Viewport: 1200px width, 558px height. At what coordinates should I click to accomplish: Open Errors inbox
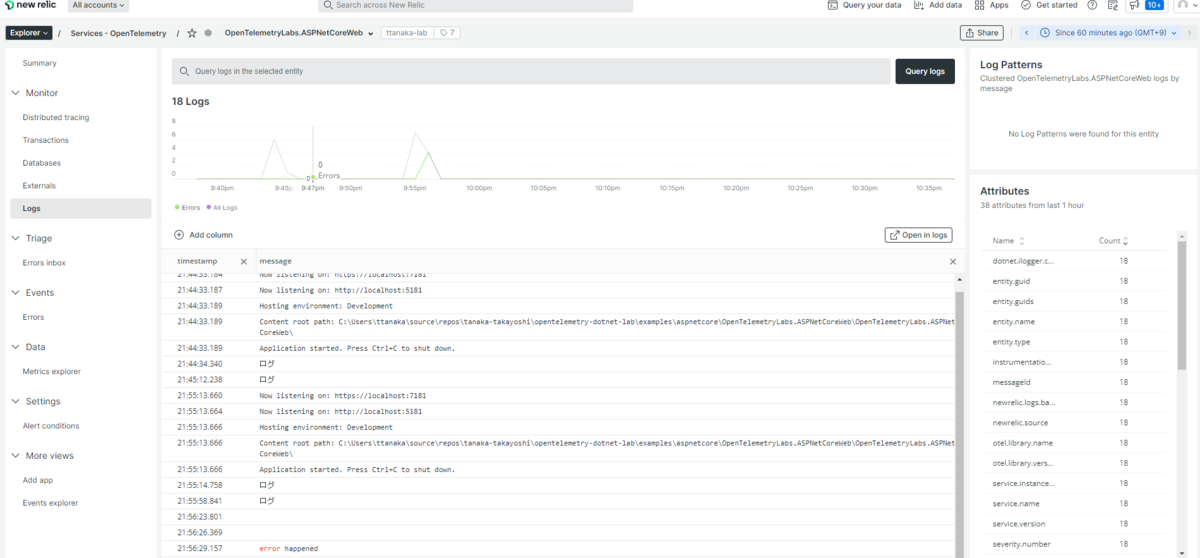click(44, 263)
